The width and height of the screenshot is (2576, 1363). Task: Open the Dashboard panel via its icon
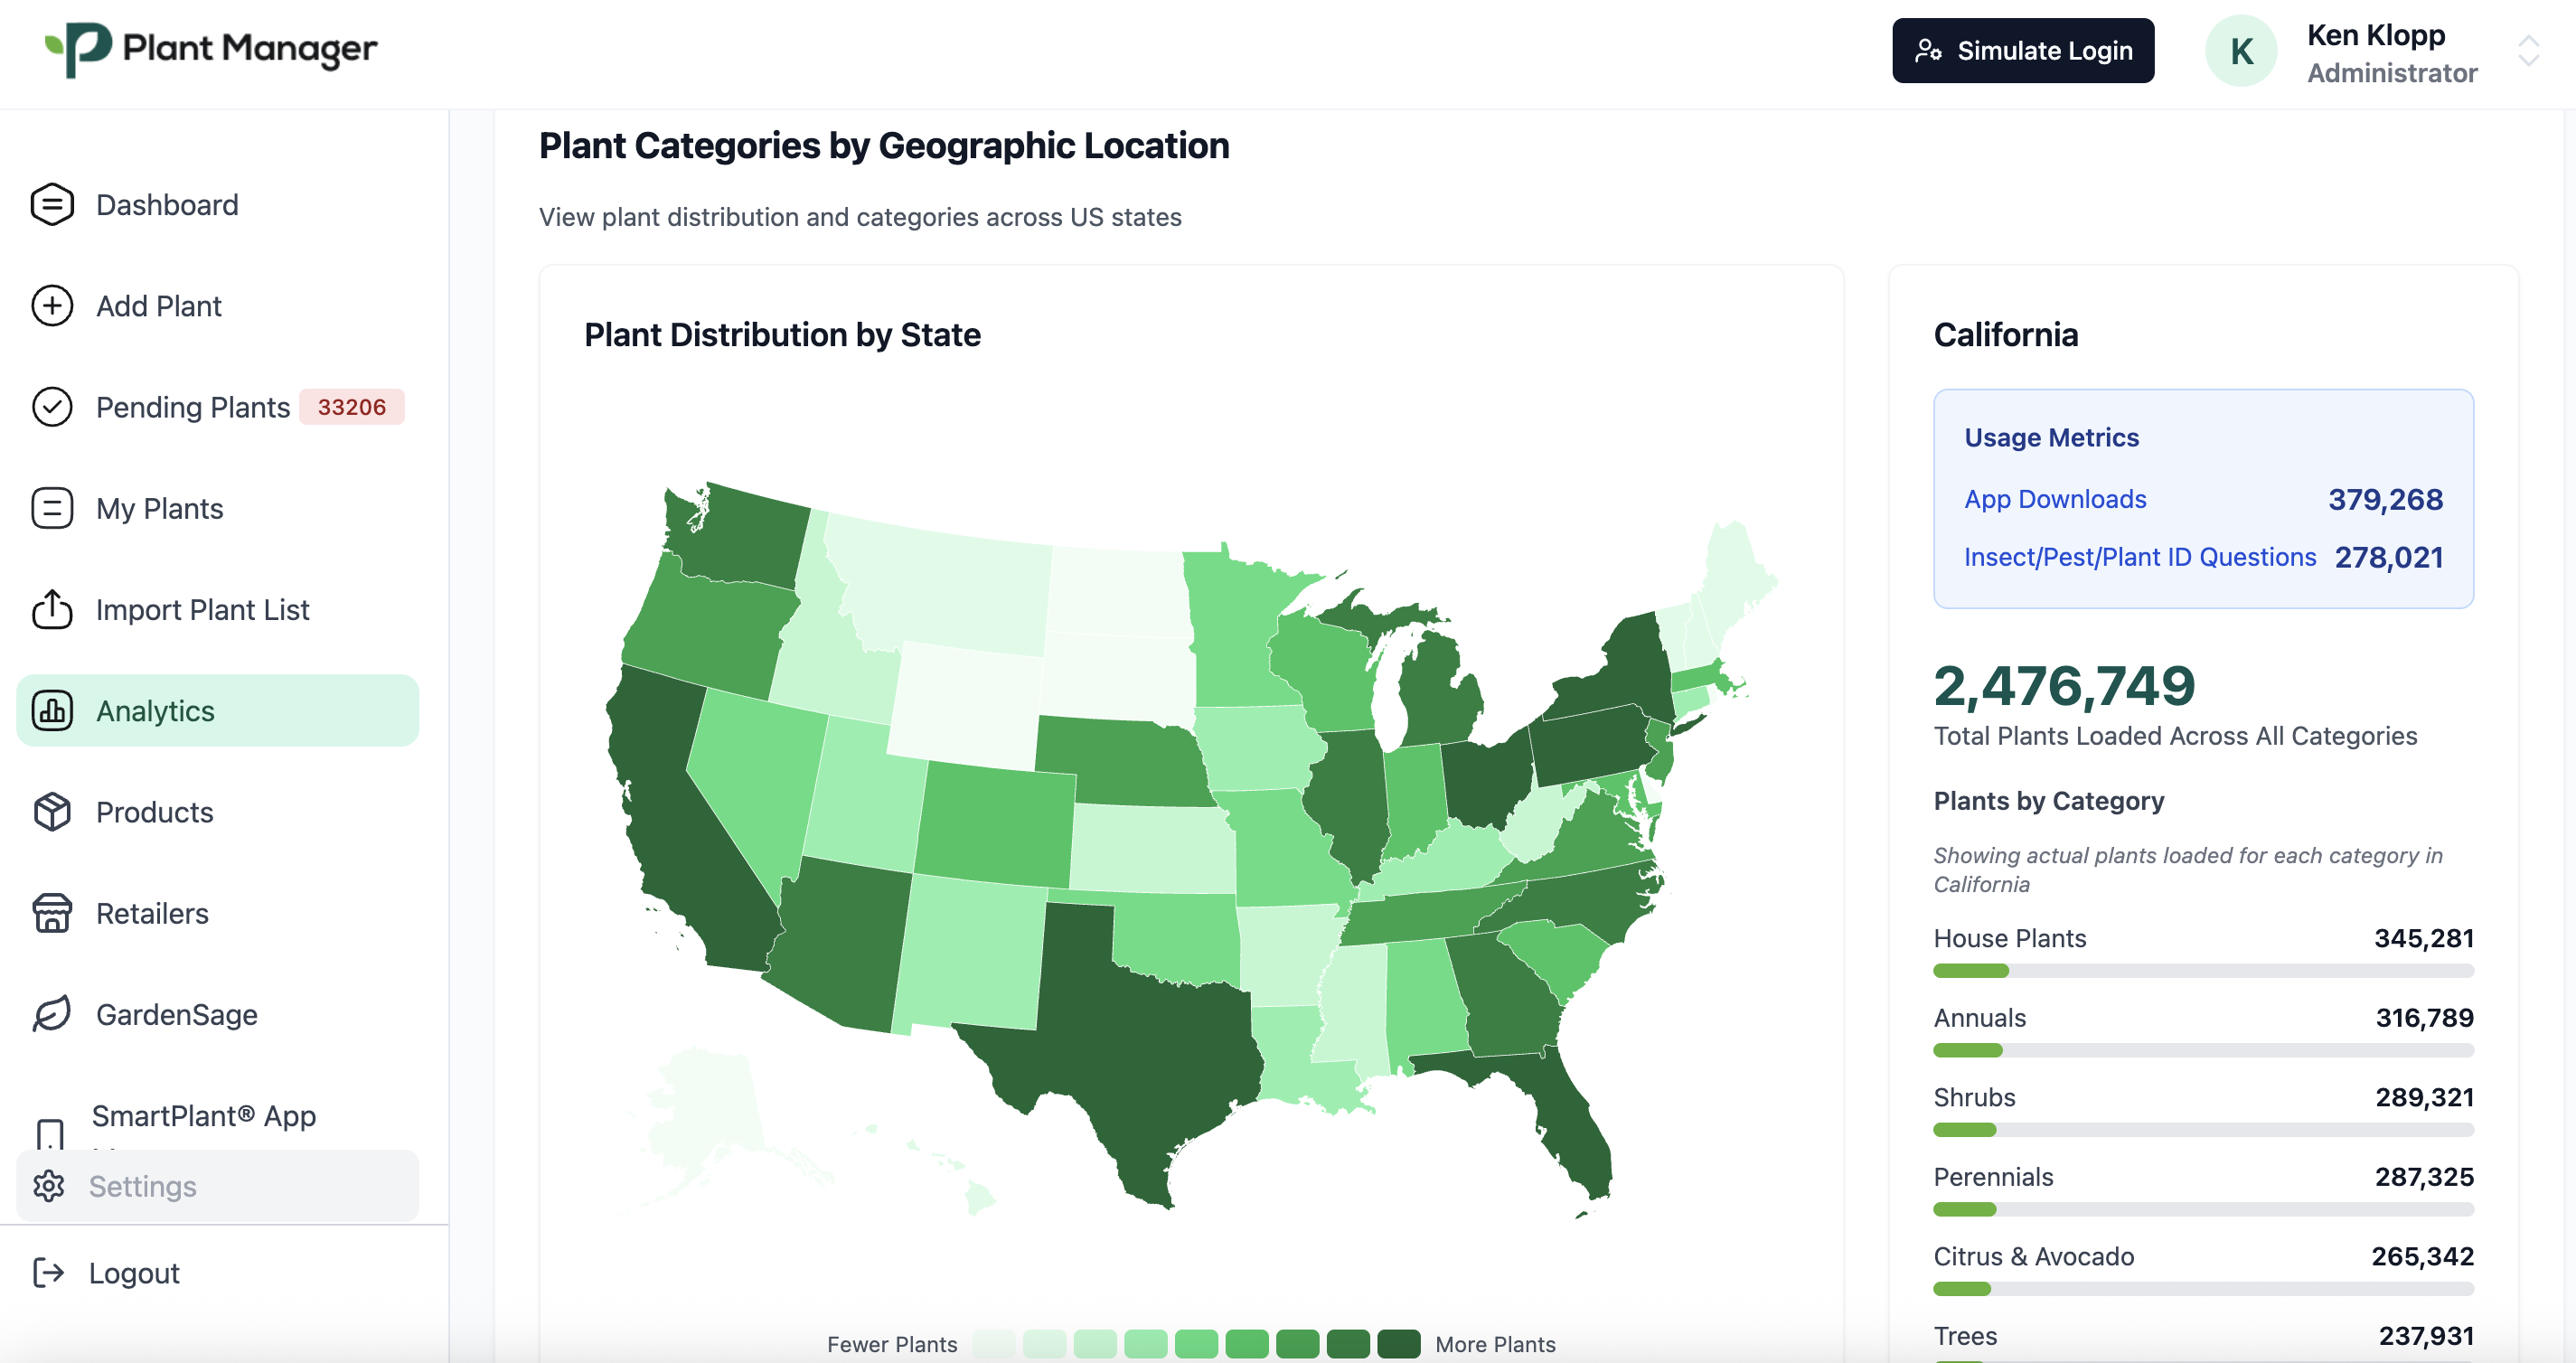click(x=51, y=204)
